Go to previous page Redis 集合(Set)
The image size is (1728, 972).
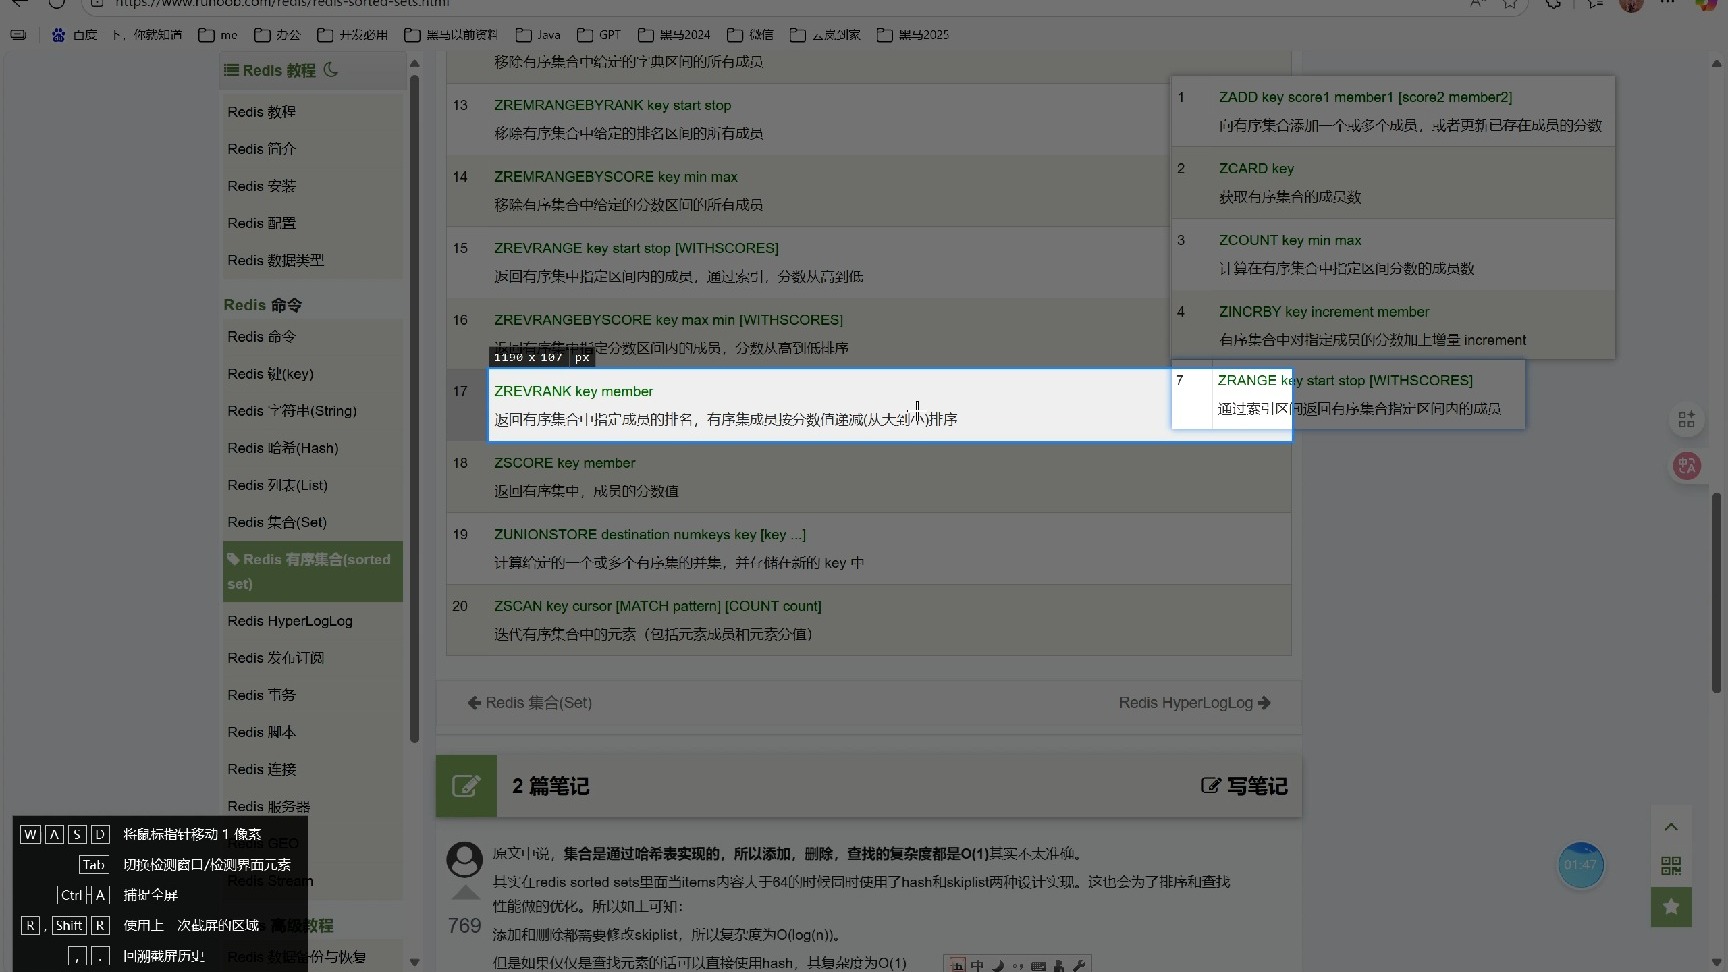coord(530,703)
